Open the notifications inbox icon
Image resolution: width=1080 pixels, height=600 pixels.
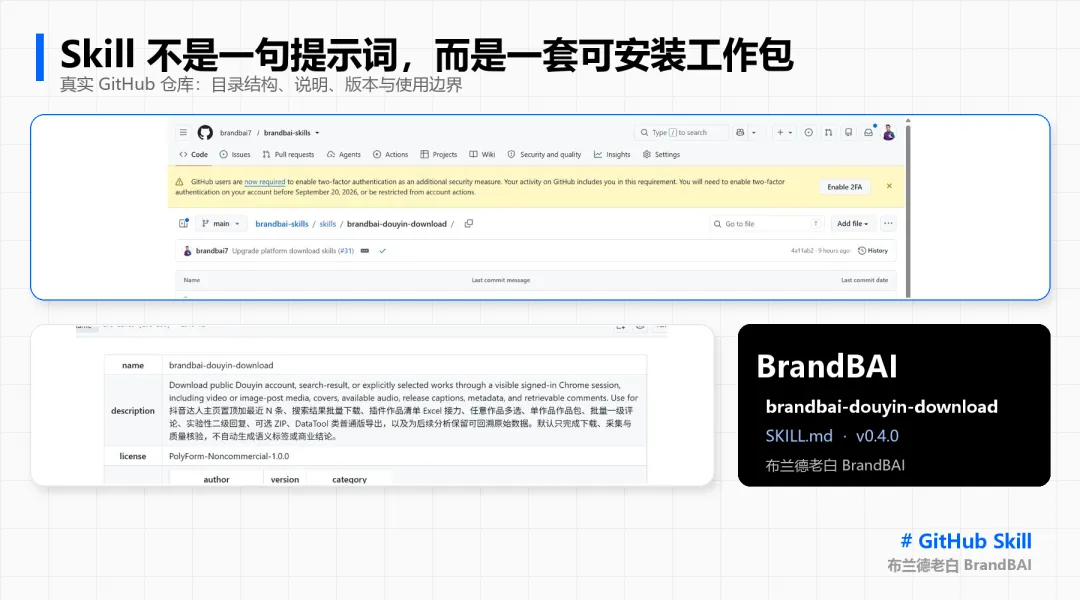tap(869, 132)
